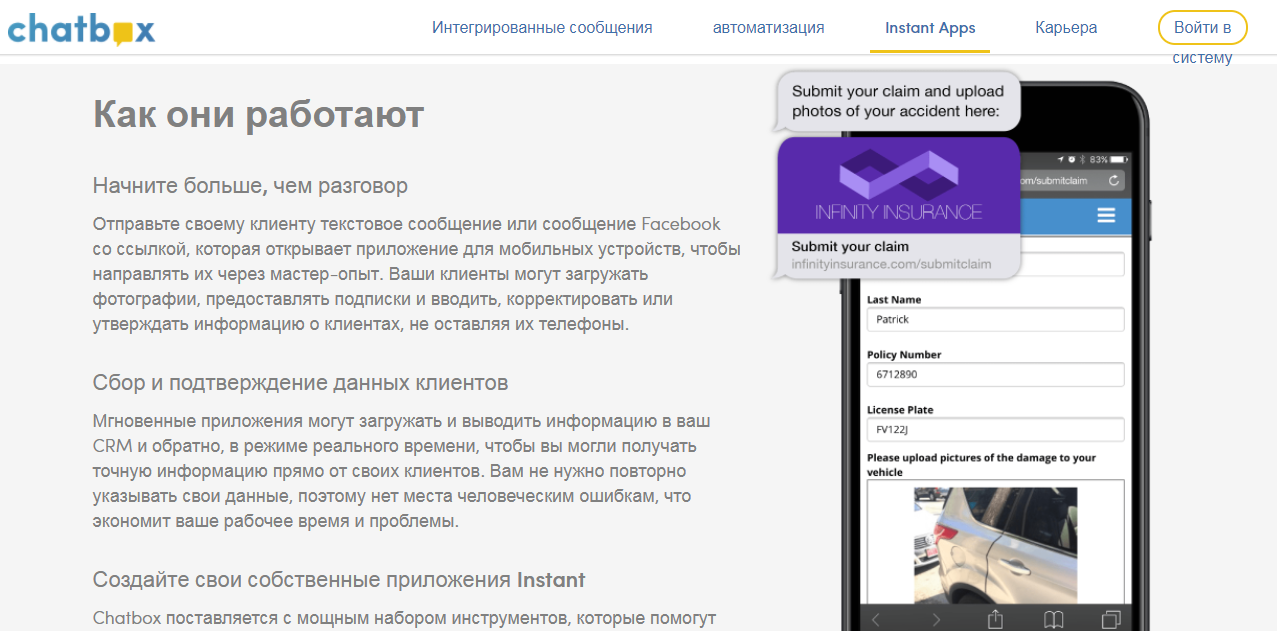This screenshot has width=1277, height=631.
Task: Click the License Plate field showing FV122J
Action: click(x=995, y=429)
